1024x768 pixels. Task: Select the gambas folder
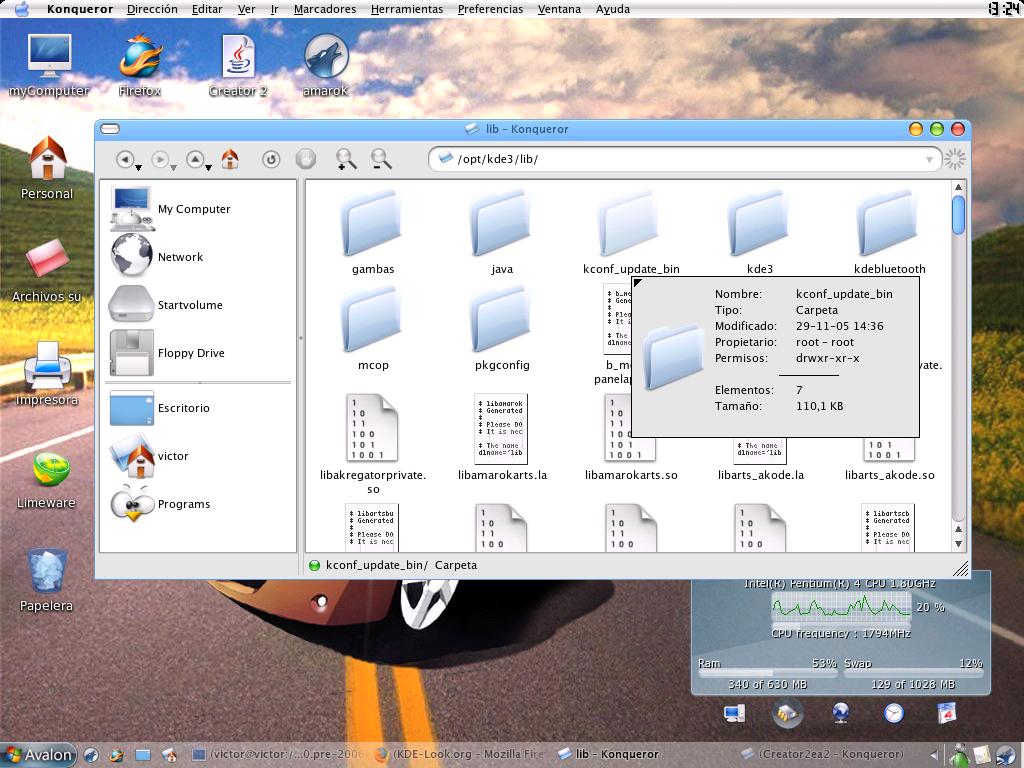pos(372,232)
